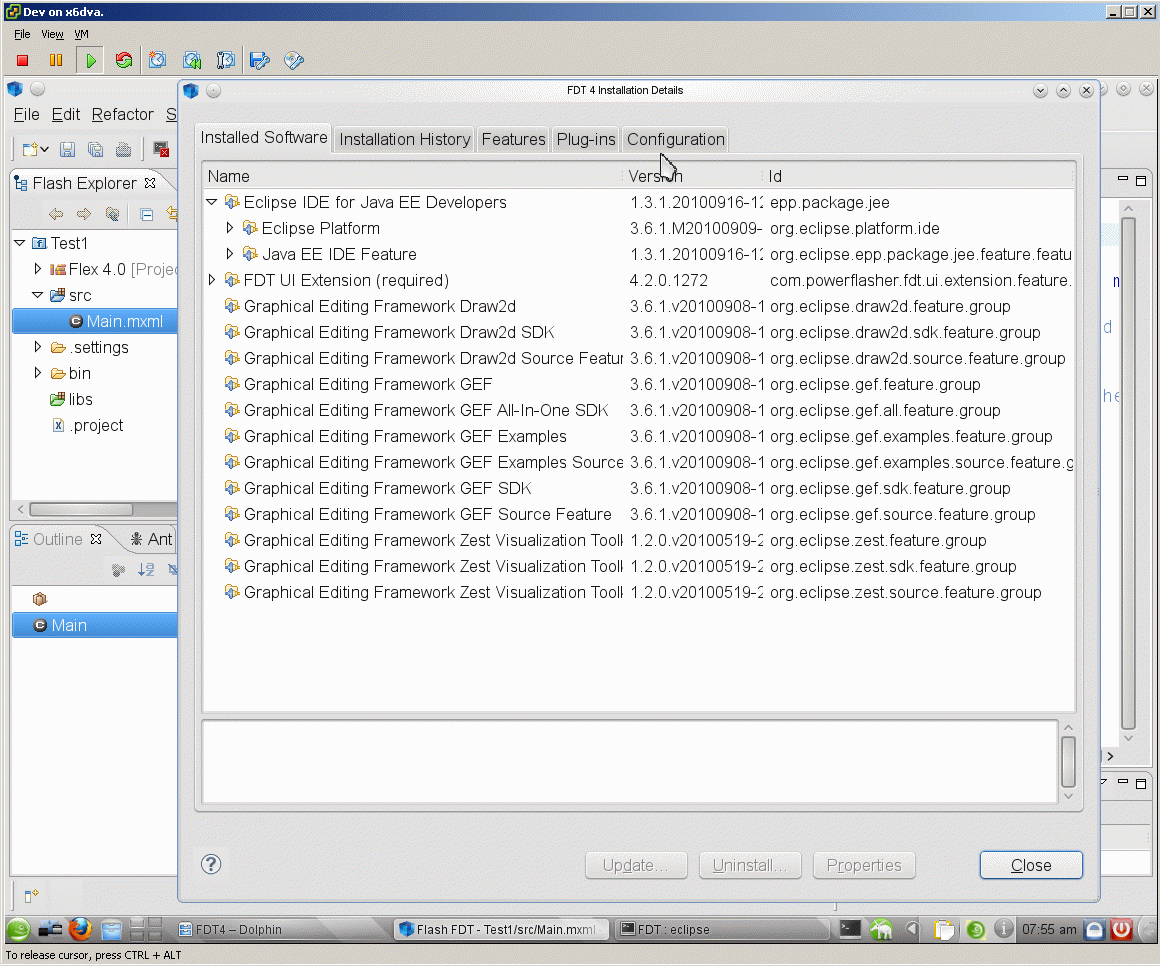Click the sort icon in Outline toolbar
Image resolution: width=1160 pixels, height=966 pixels.
146,570
